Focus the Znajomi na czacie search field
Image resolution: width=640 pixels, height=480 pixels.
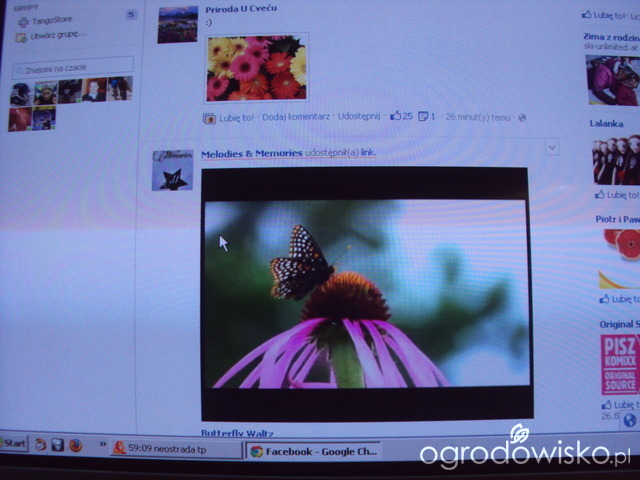click(73, 67)
